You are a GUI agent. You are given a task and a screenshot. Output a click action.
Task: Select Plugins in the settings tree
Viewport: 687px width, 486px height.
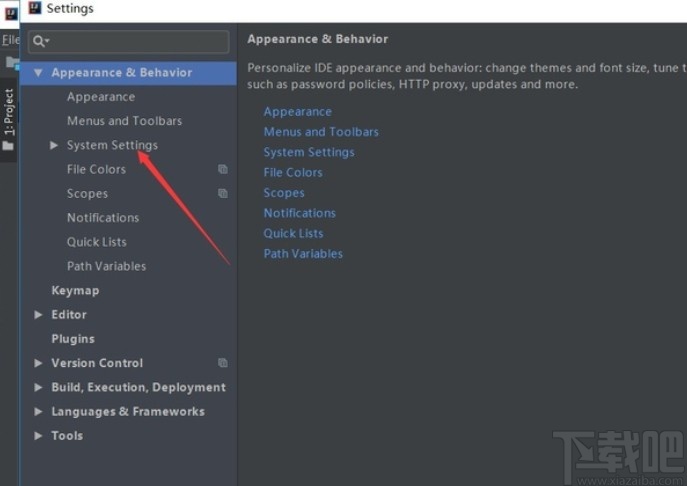point(73,339)
